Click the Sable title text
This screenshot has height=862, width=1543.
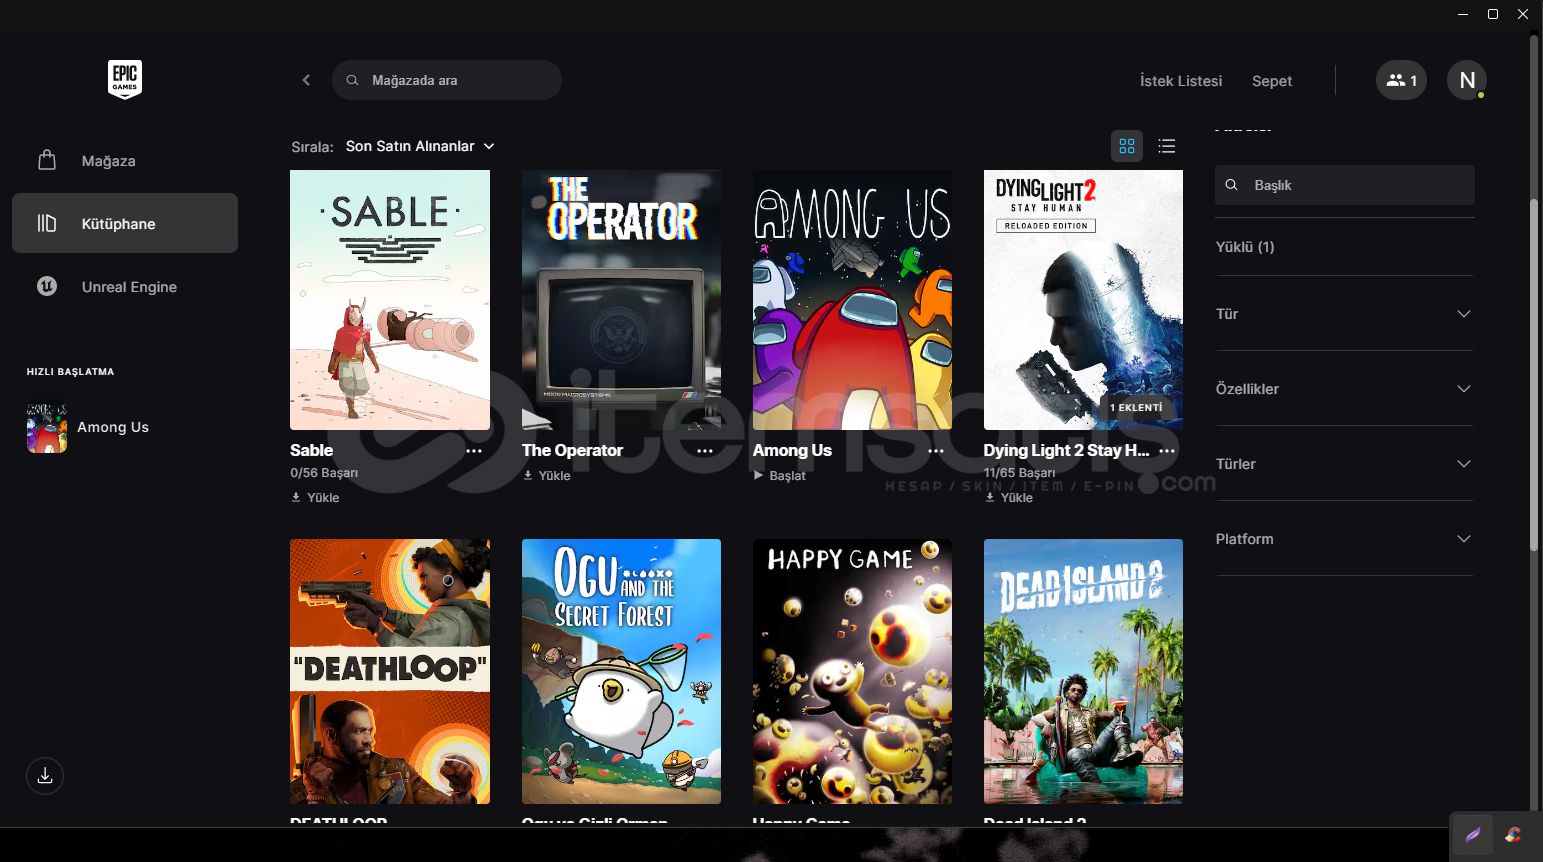(312, 450)
